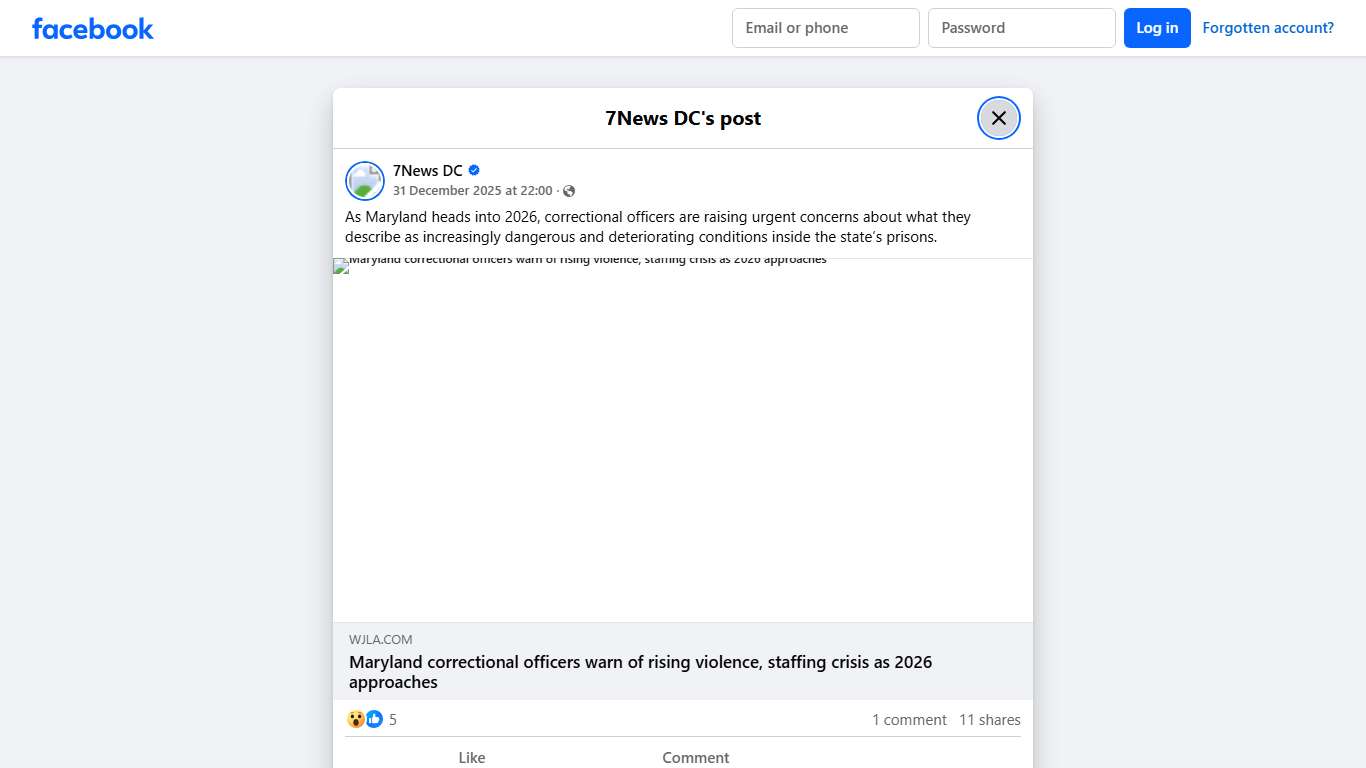Click the Facebook logo
This screenshot has width=1366, height=768.
[x=93, y=28]
